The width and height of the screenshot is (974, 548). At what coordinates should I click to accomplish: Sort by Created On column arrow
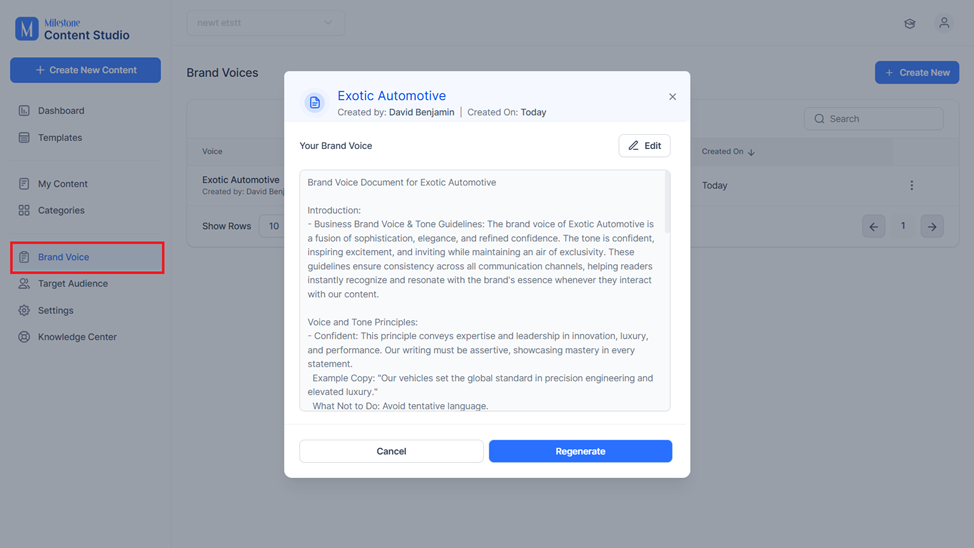pos(751,152)
